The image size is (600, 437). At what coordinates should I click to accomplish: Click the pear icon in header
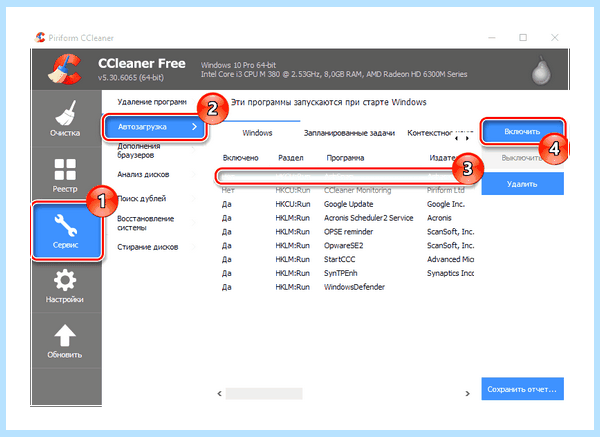point(541,72)
